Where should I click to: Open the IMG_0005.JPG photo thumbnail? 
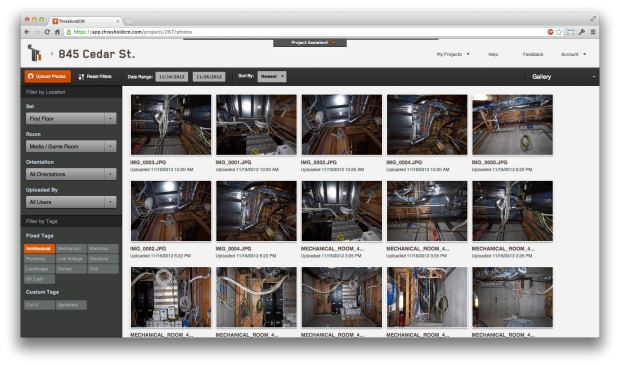[512, 125]
